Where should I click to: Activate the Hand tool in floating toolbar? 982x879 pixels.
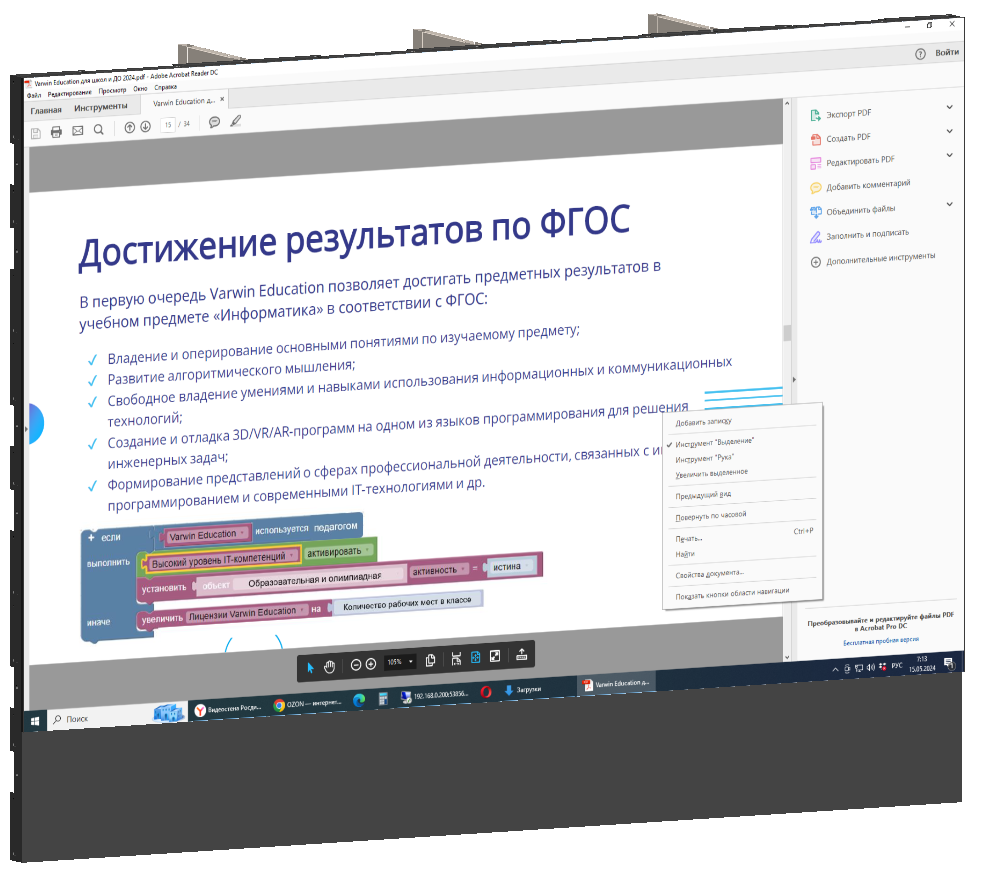point(329,667)
